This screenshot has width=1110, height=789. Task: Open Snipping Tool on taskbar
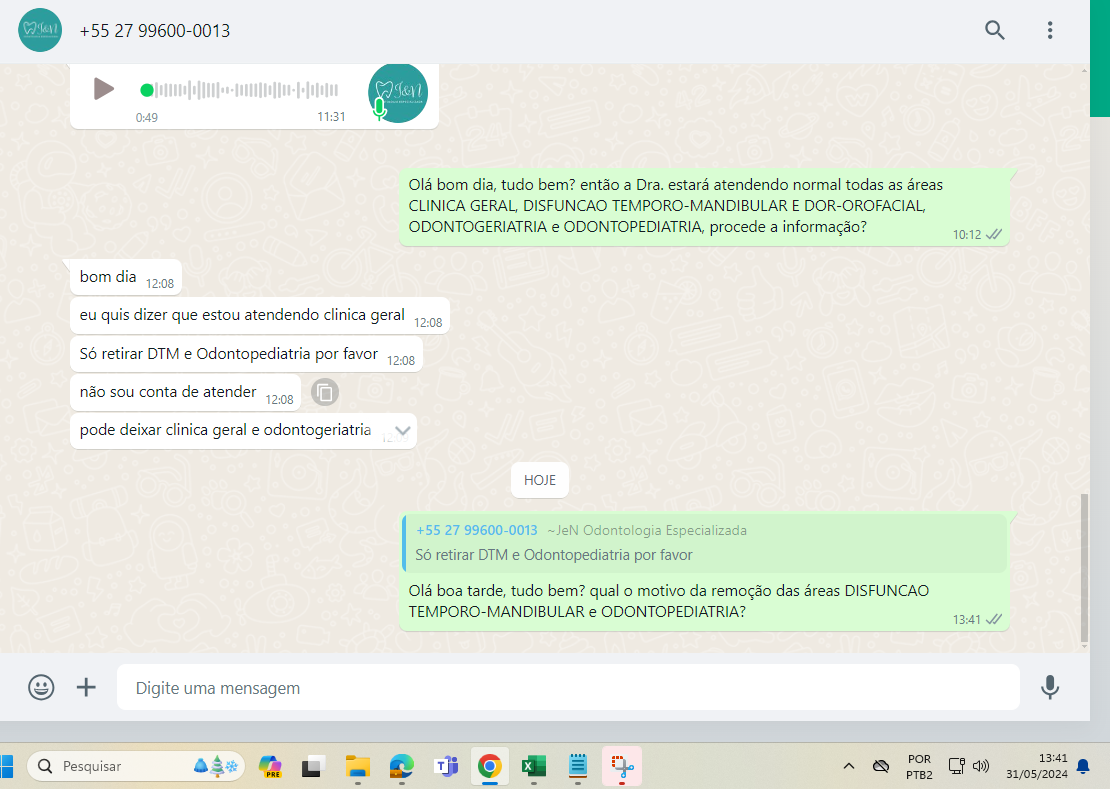tap(622, 766)
